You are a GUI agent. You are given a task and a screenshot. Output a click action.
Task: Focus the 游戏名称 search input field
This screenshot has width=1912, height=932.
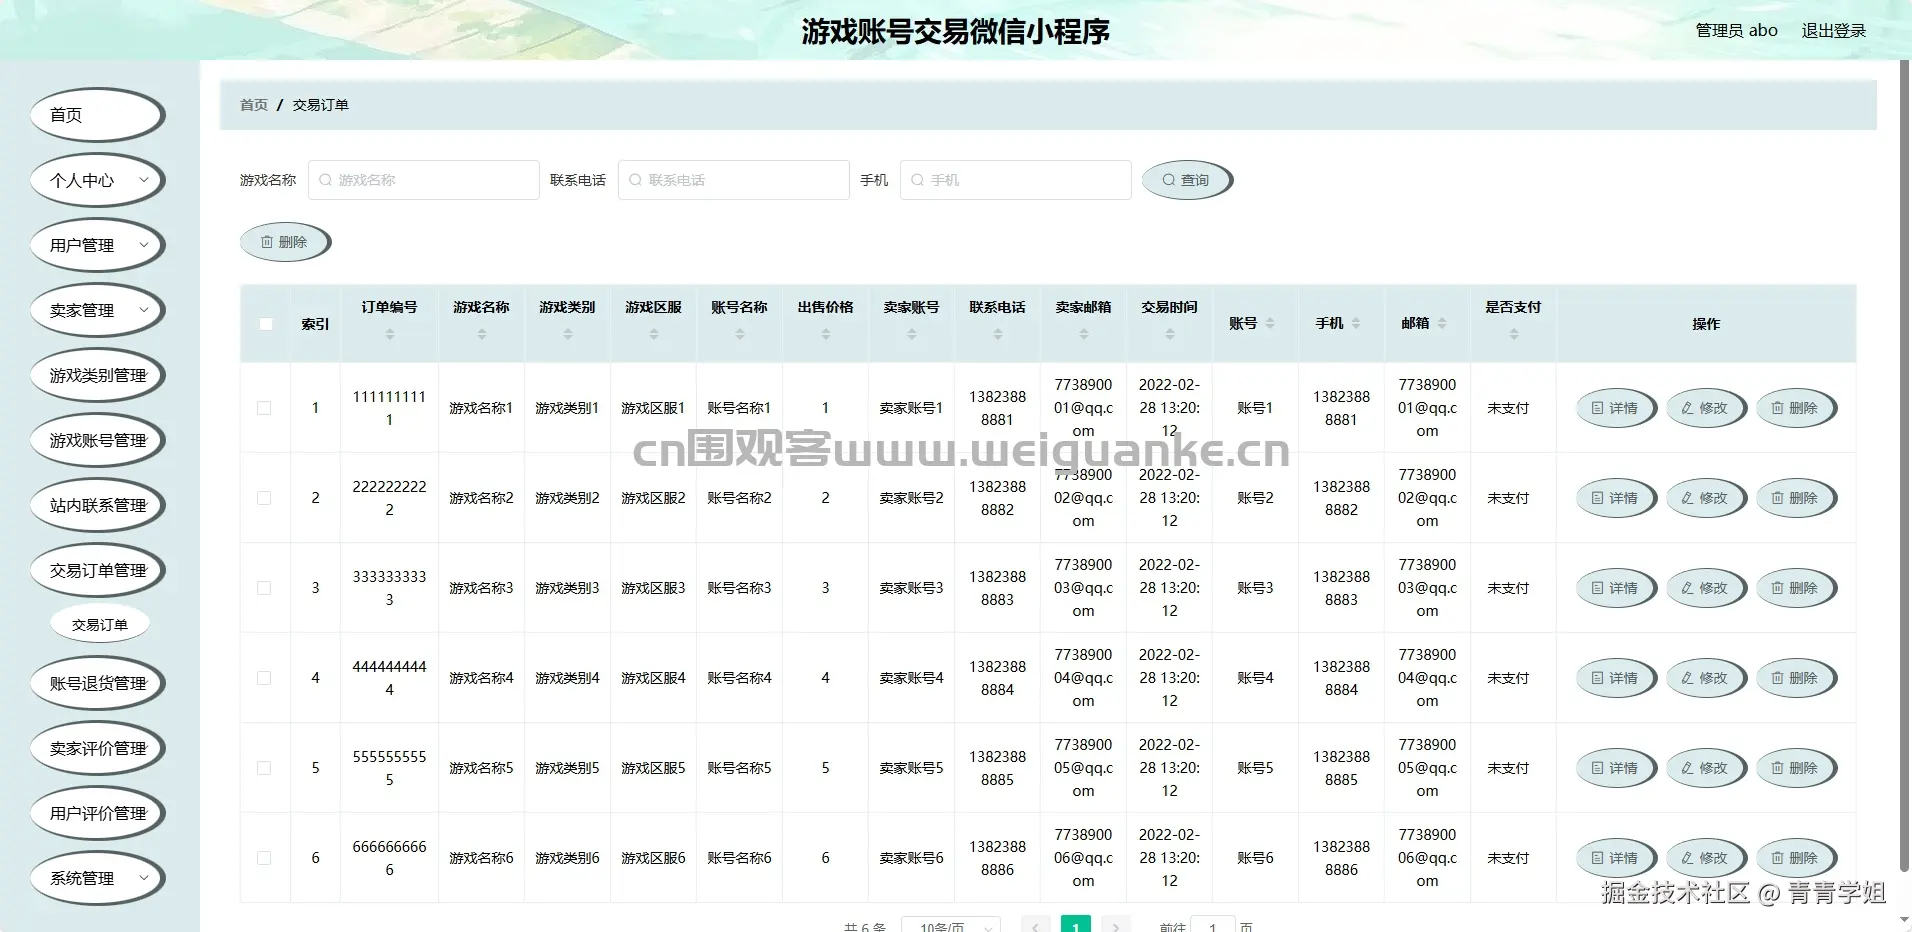coord(424,180)
